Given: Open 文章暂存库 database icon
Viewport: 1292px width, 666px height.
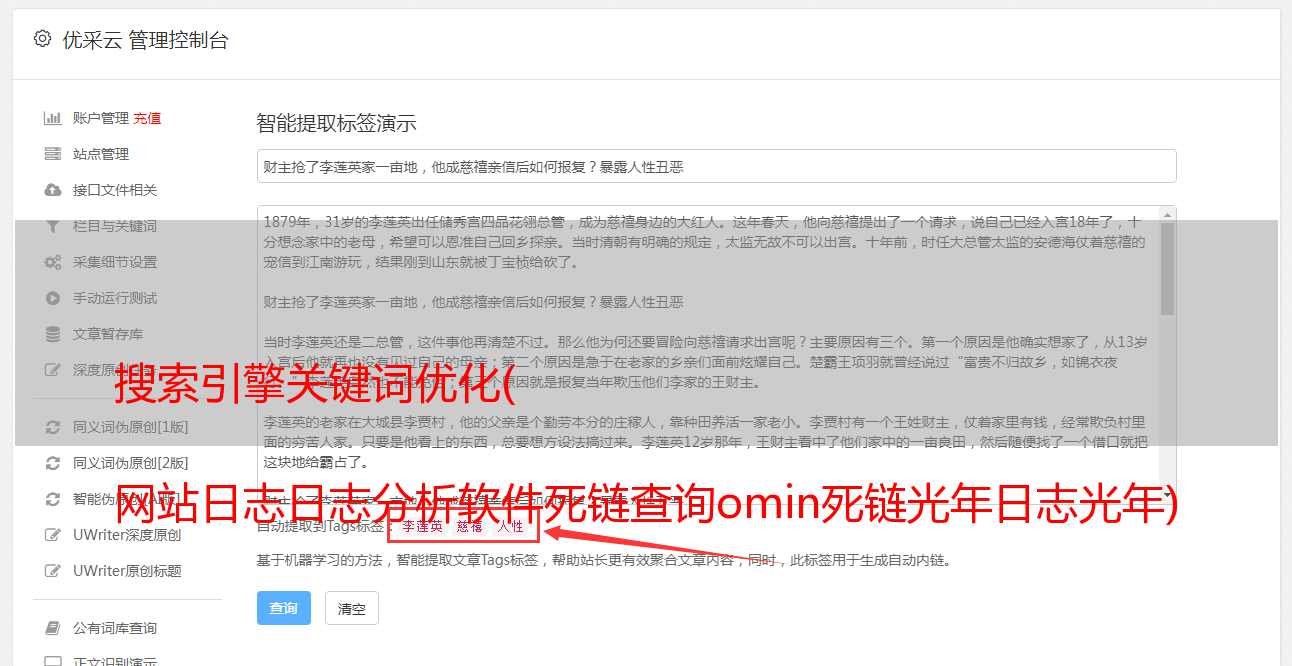Looking at the screenshot, I should coord(52,334).
